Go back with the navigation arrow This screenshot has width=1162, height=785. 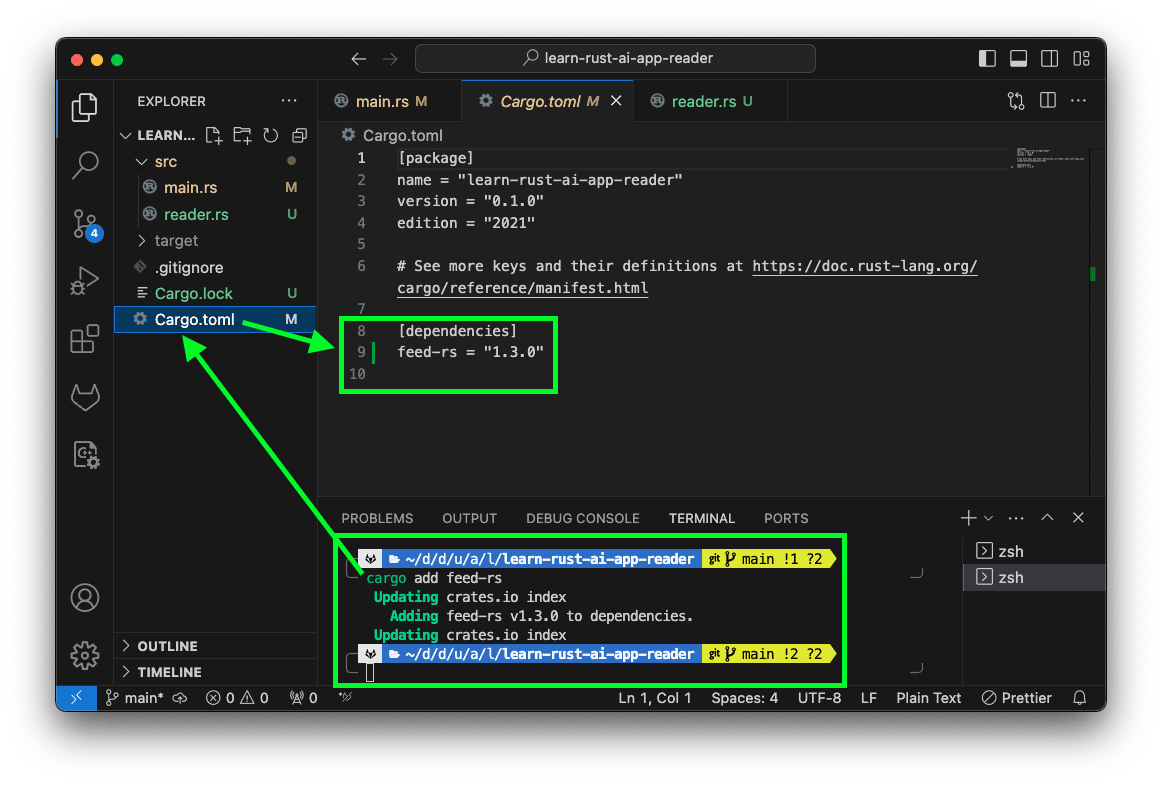pyautogui.click(x=359, y=59)
